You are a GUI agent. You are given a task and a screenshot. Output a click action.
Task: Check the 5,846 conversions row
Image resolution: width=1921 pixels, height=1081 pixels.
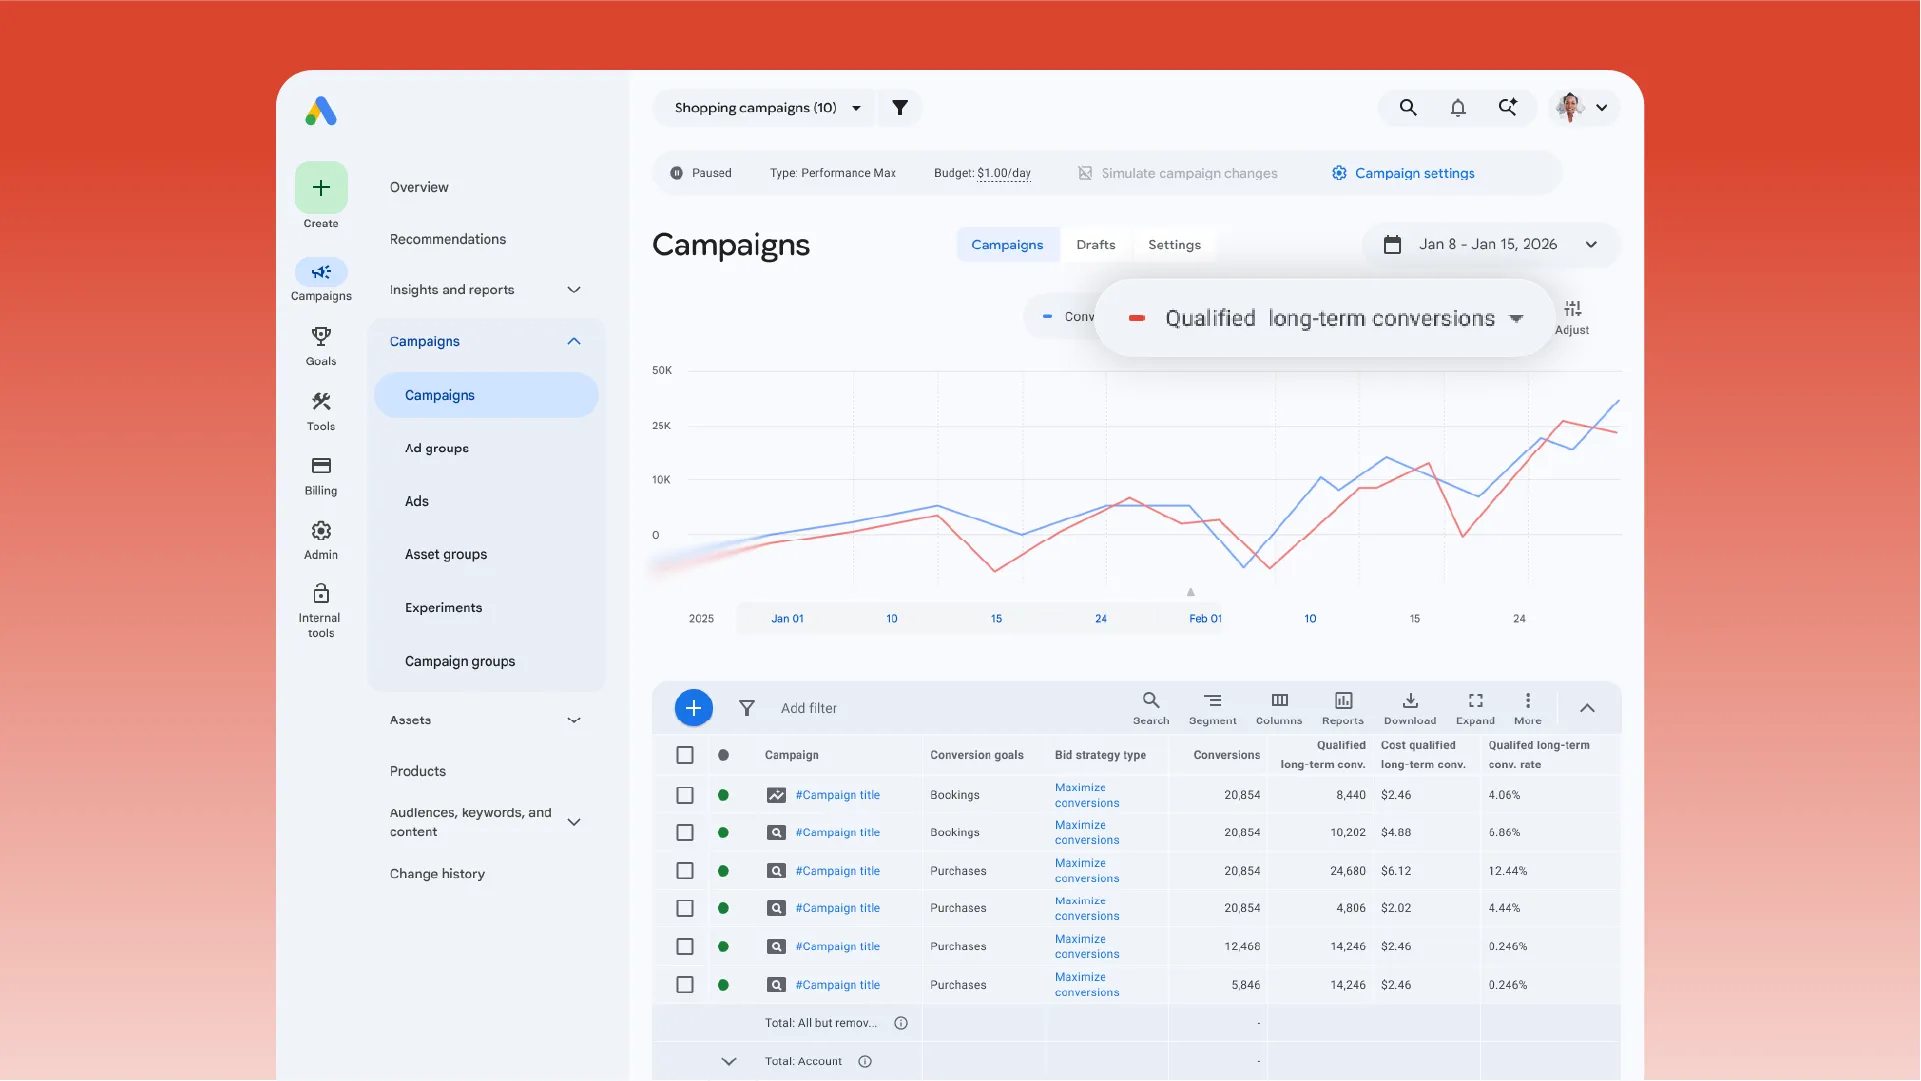click(x=685, y=985)
